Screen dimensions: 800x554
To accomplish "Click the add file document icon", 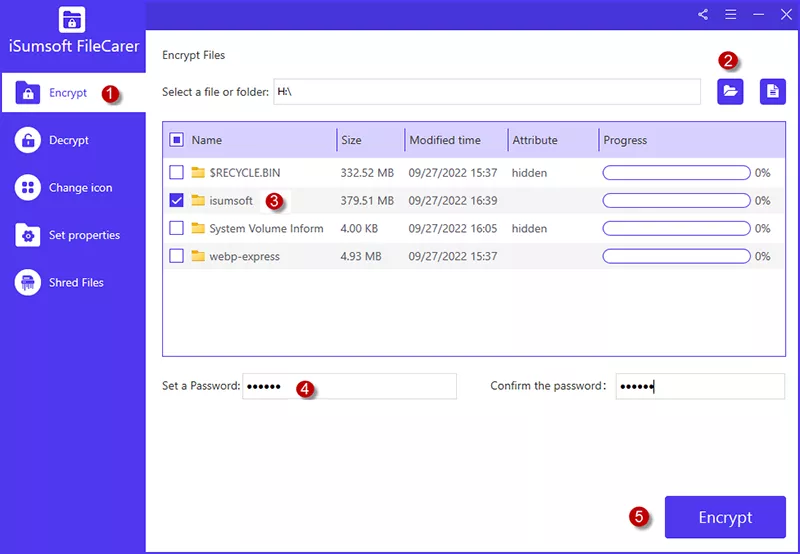I will tap(772, 91).
